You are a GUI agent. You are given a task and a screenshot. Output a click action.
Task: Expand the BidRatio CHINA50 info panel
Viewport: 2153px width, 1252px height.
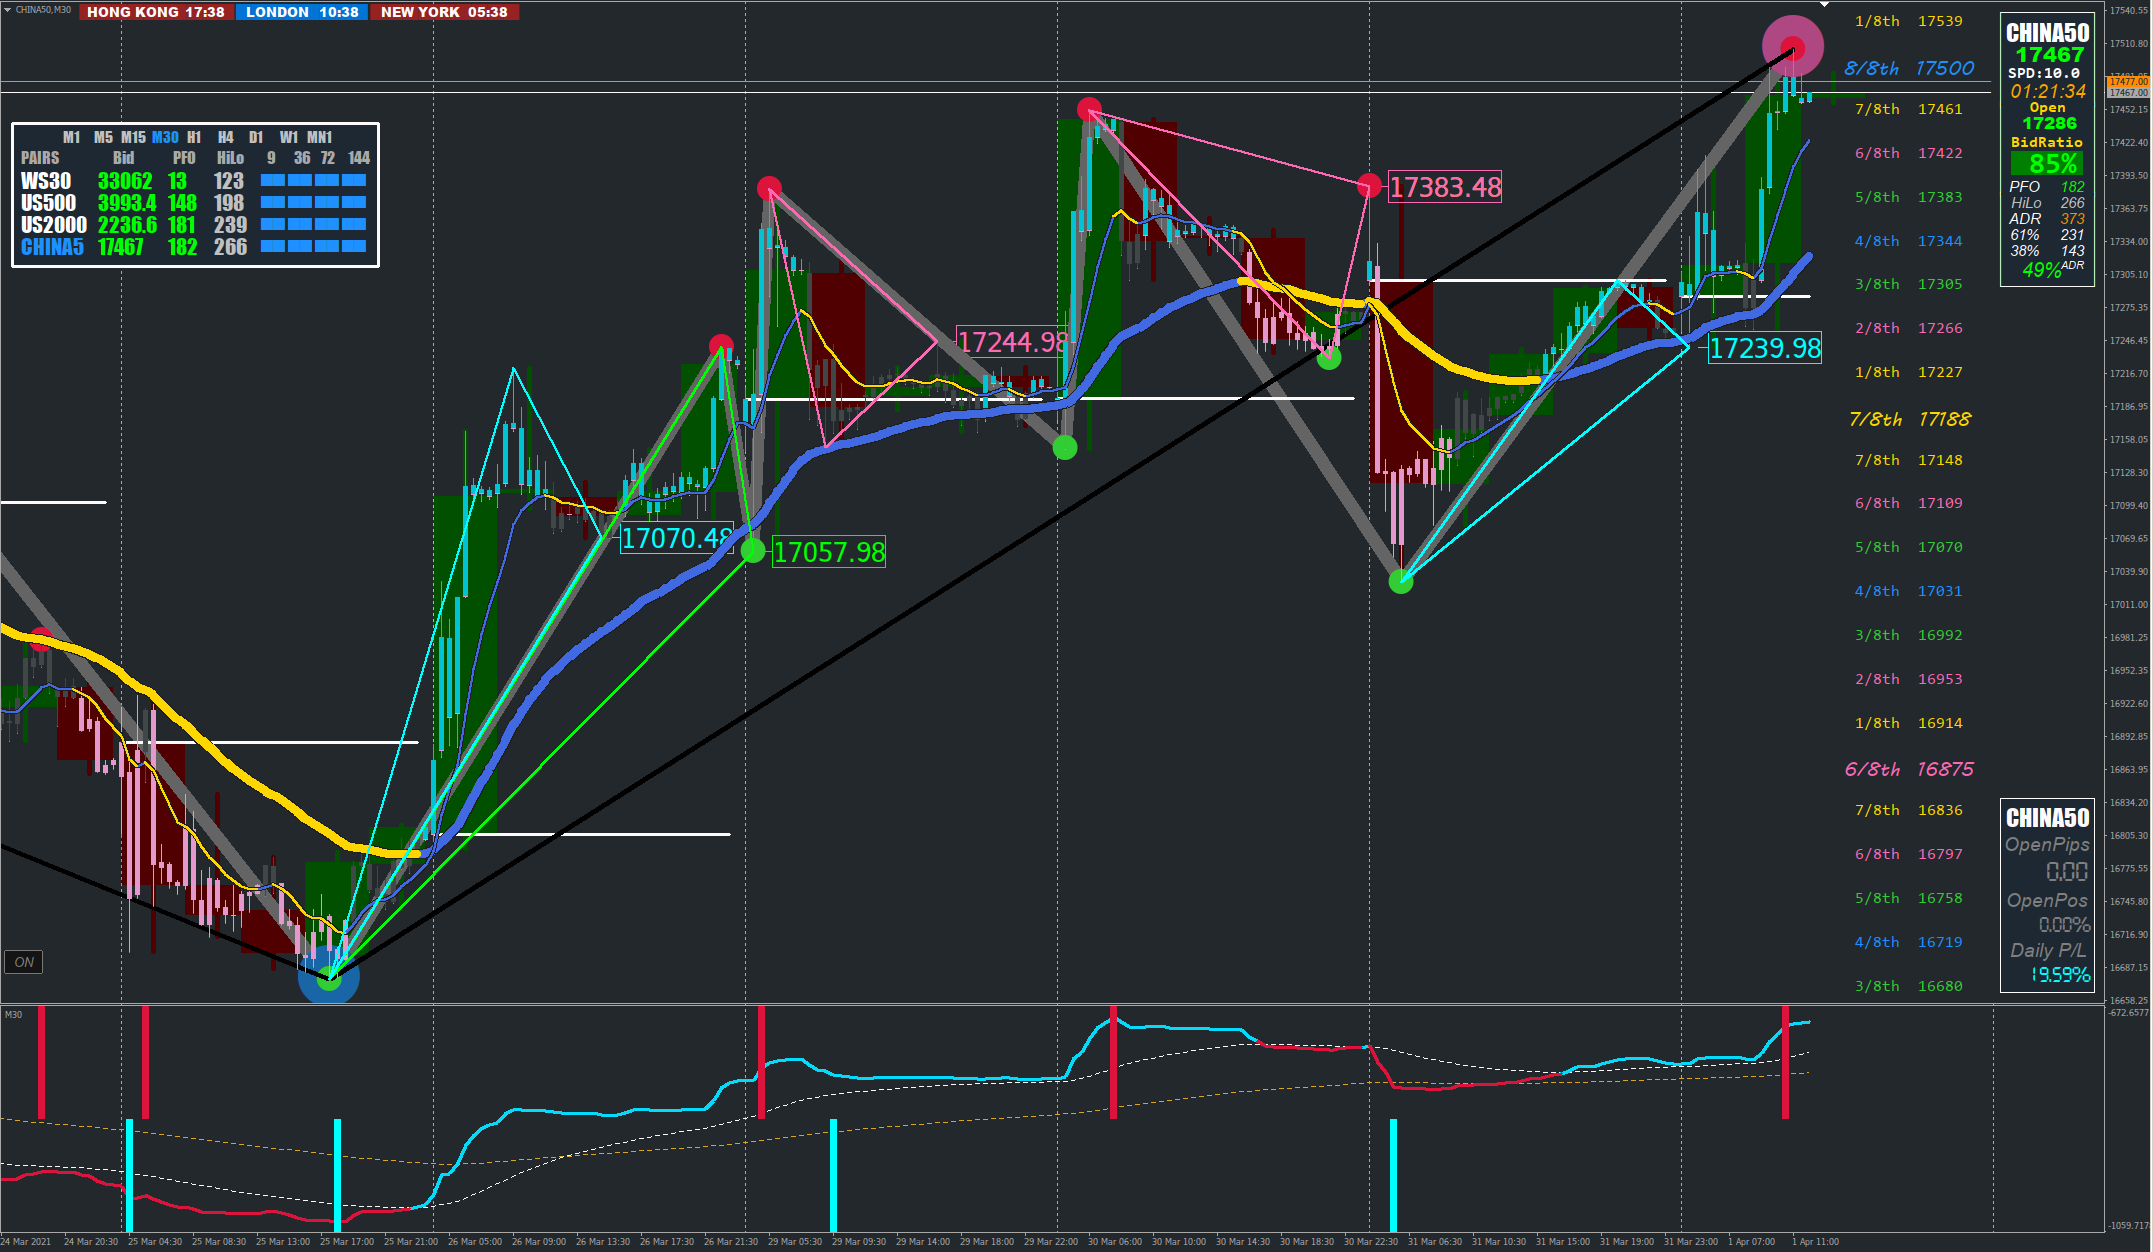tap(2046, 33)
